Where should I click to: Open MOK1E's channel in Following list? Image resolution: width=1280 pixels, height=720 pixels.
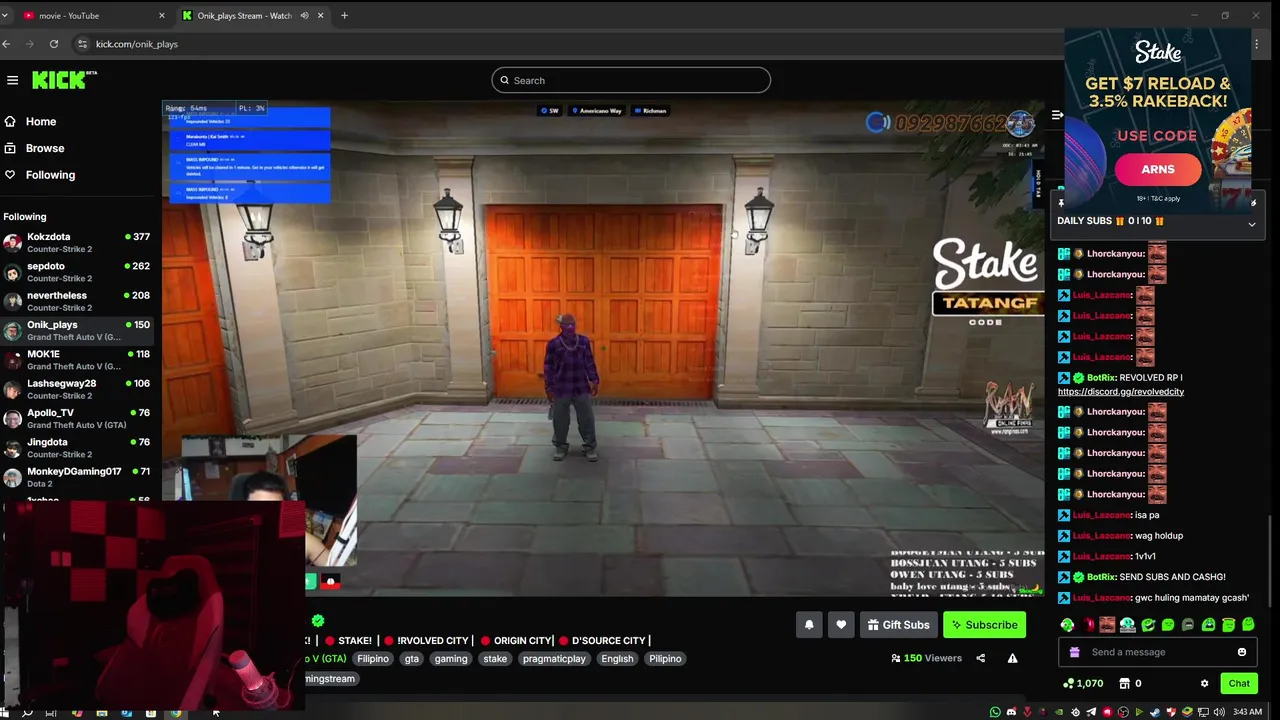click(x=77, y=360)
